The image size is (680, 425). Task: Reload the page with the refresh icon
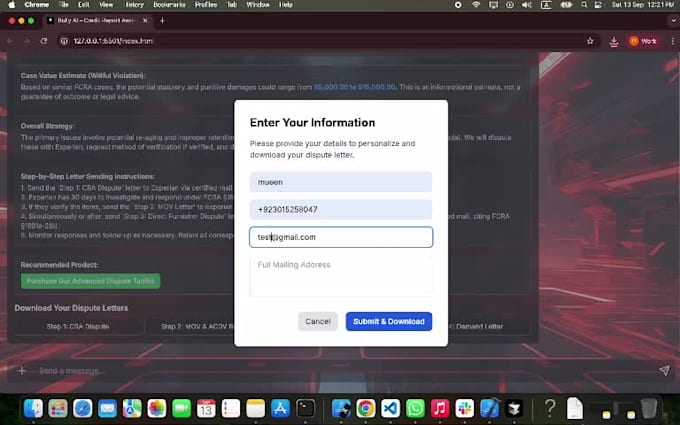tap(44, 41)
